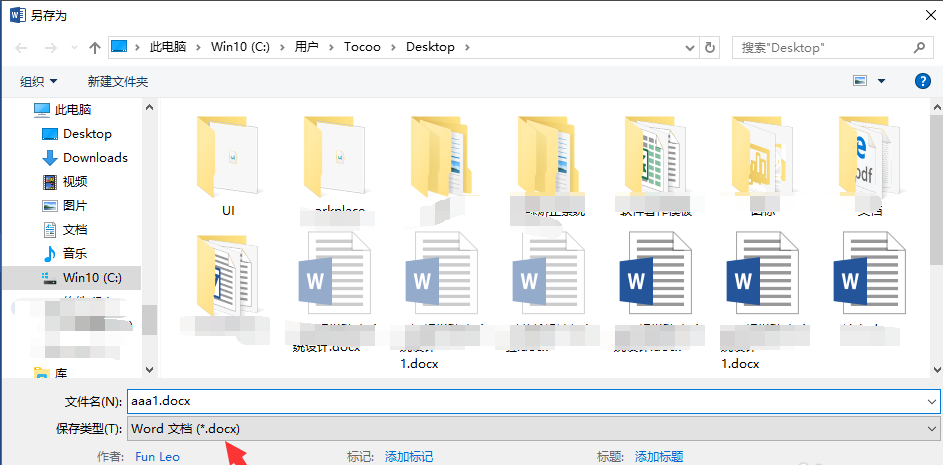Close the 另存为 dialog
Image resolution: width=943 pixels, height=465 pixels.
point(930,16)
